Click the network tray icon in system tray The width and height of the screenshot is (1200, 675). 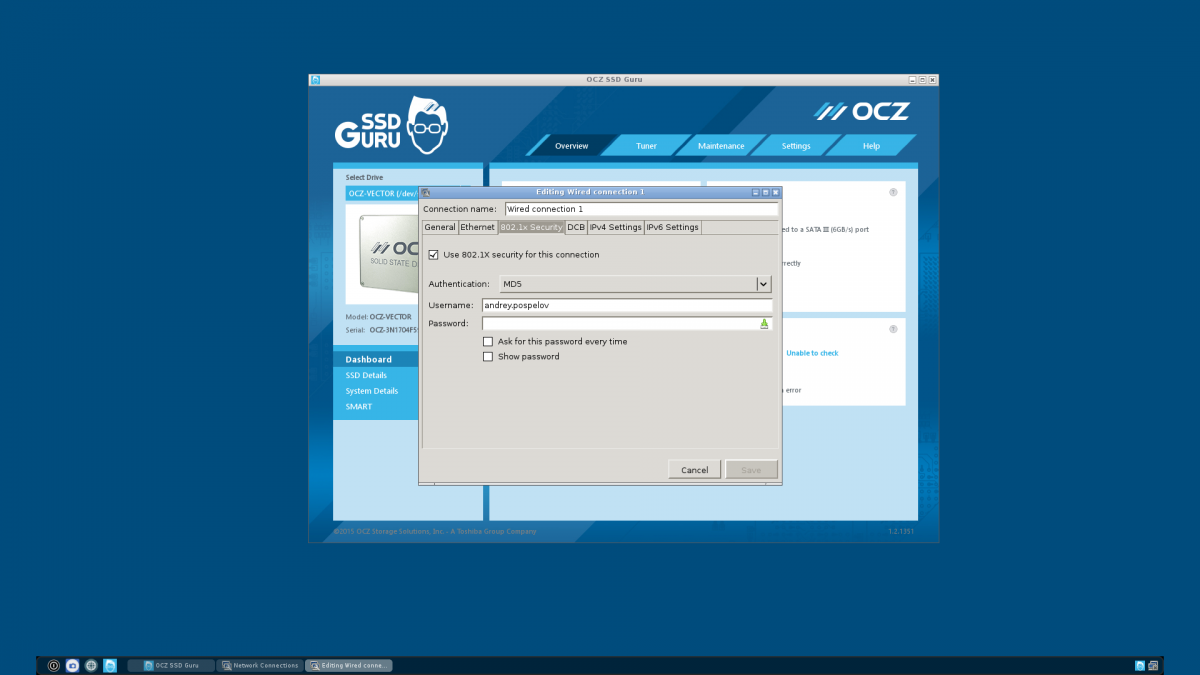coord(1153,665)
